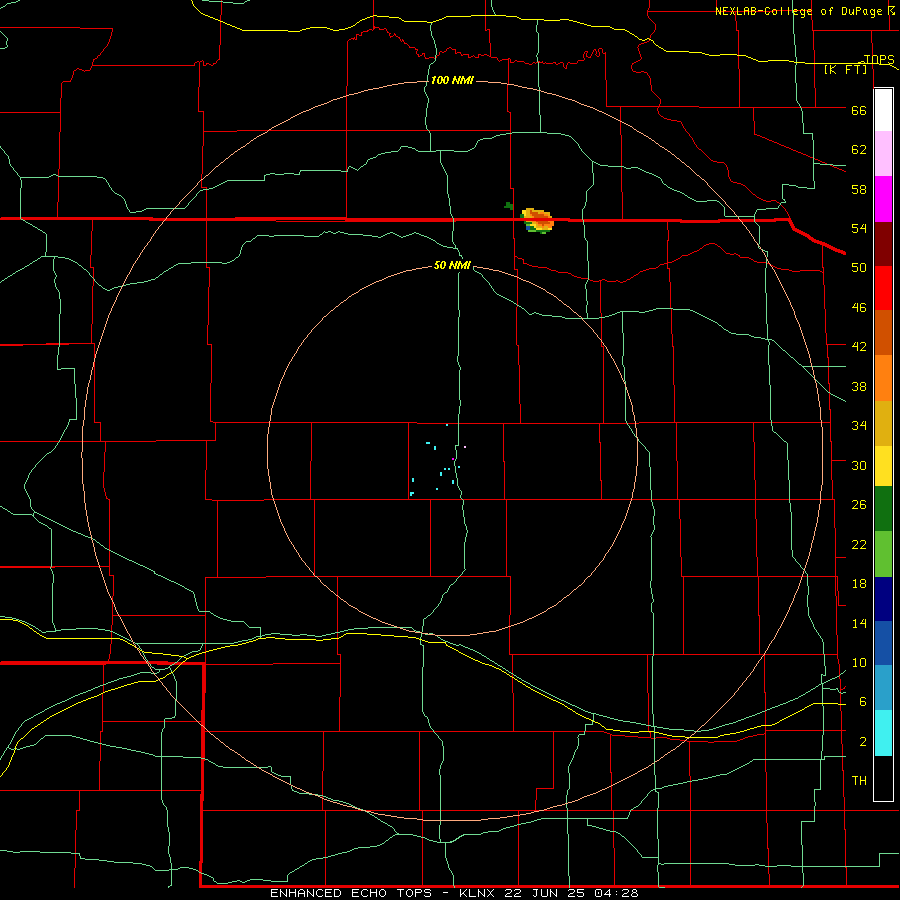This screenshot has width=900, height=900.
Task: Click the yellow 30 kft legend swatch
Action: click(x=883, y=466)
